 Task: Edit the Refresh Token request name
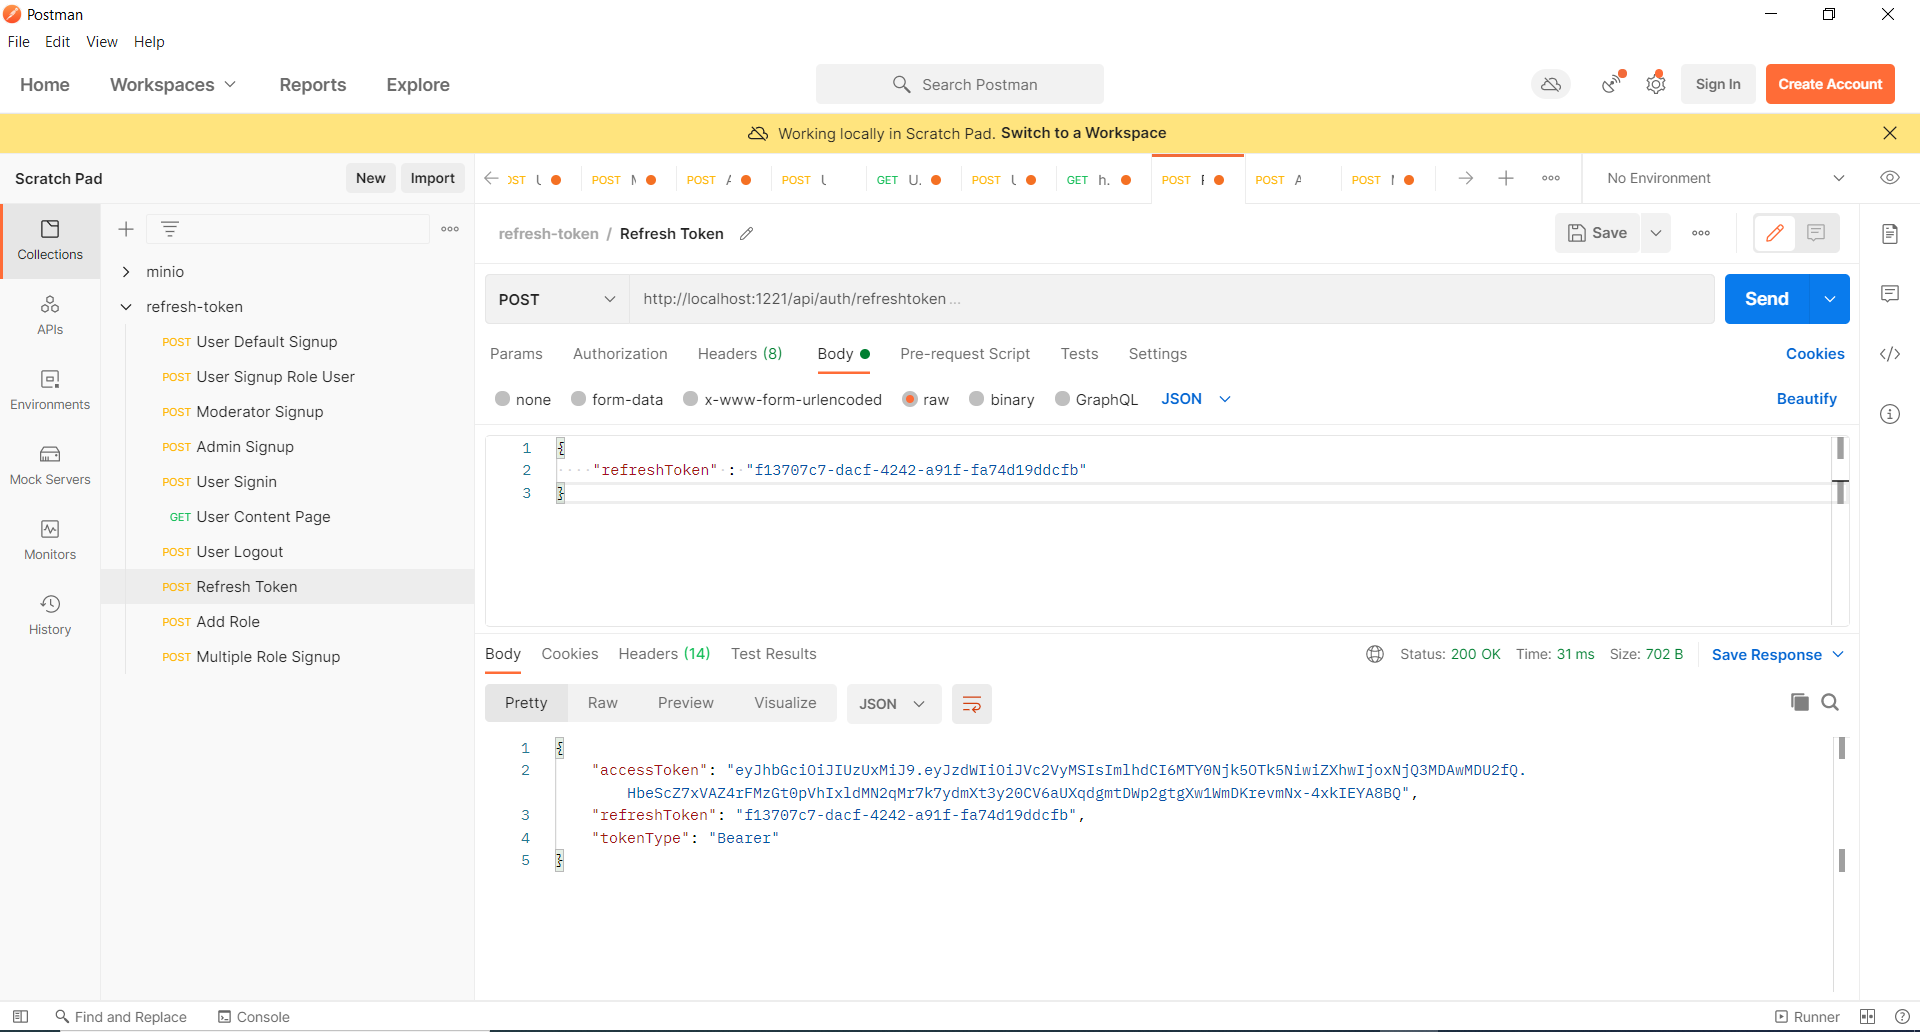(746, 234)
